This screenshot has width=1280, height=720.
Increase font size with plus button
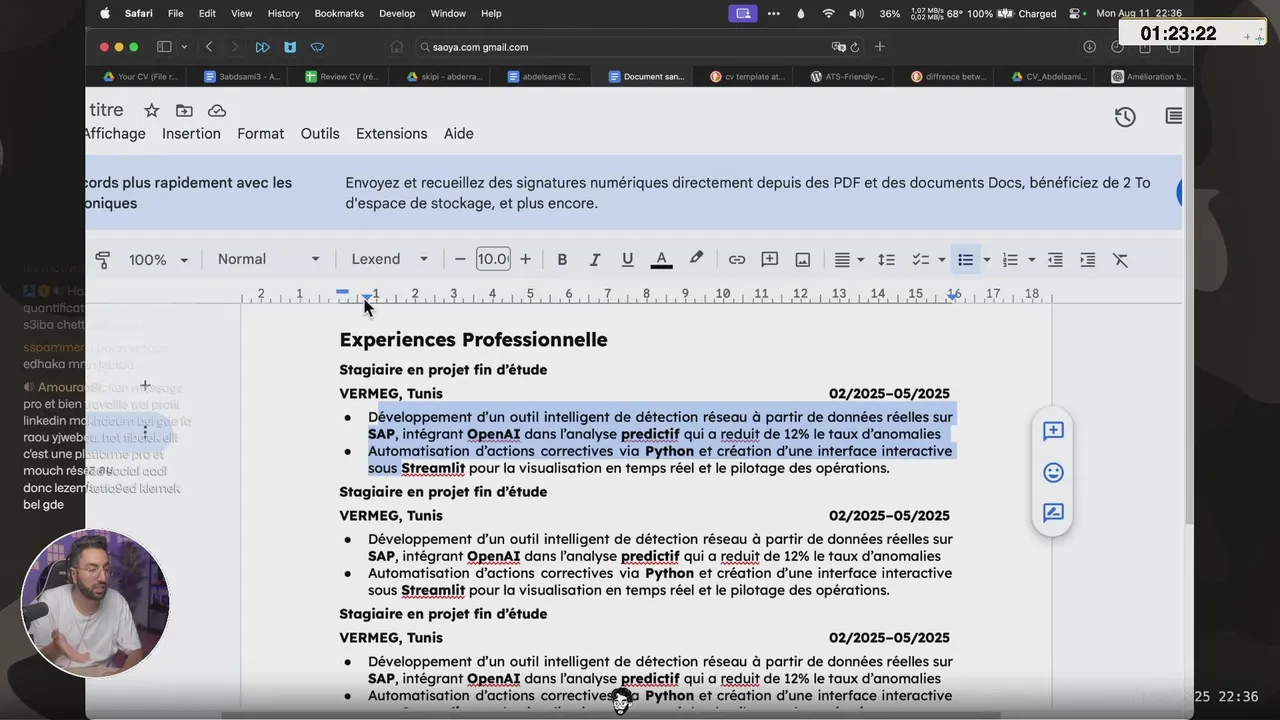[525, 259]
